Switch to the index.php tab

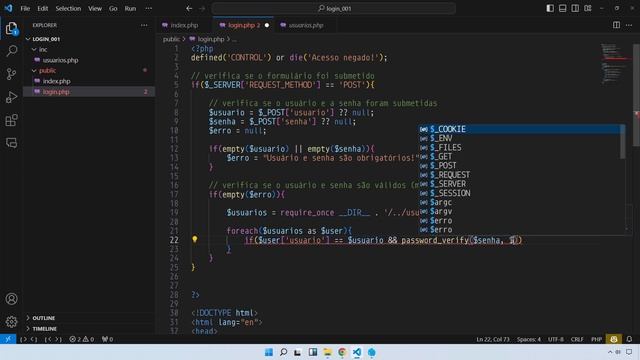pyautogui.click(x=184, y=25)
